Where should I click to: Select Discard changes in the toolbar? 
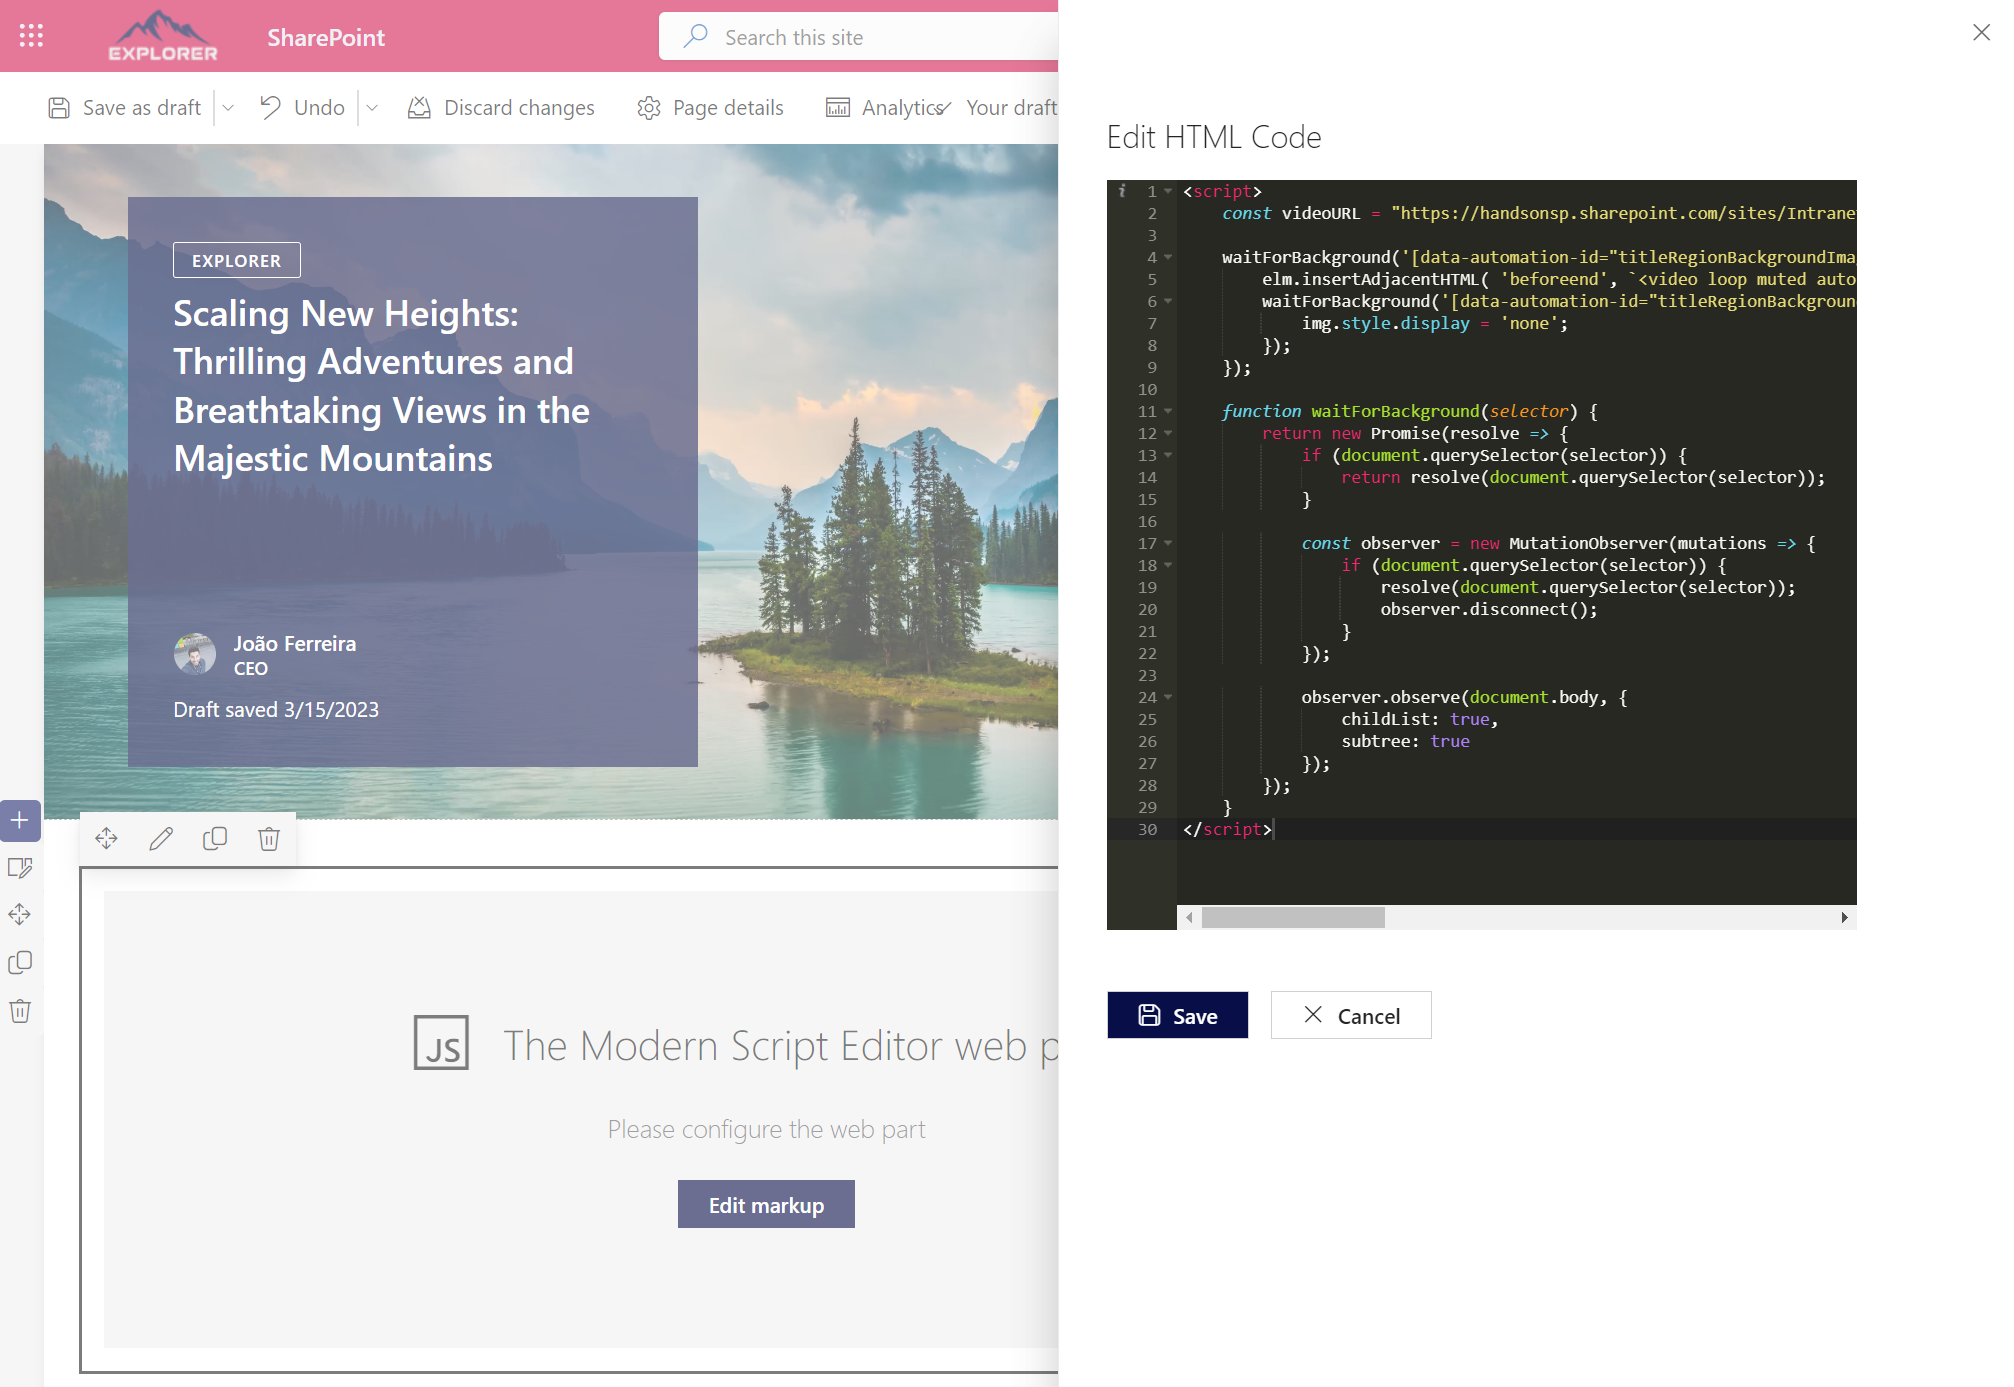point(501,107)
